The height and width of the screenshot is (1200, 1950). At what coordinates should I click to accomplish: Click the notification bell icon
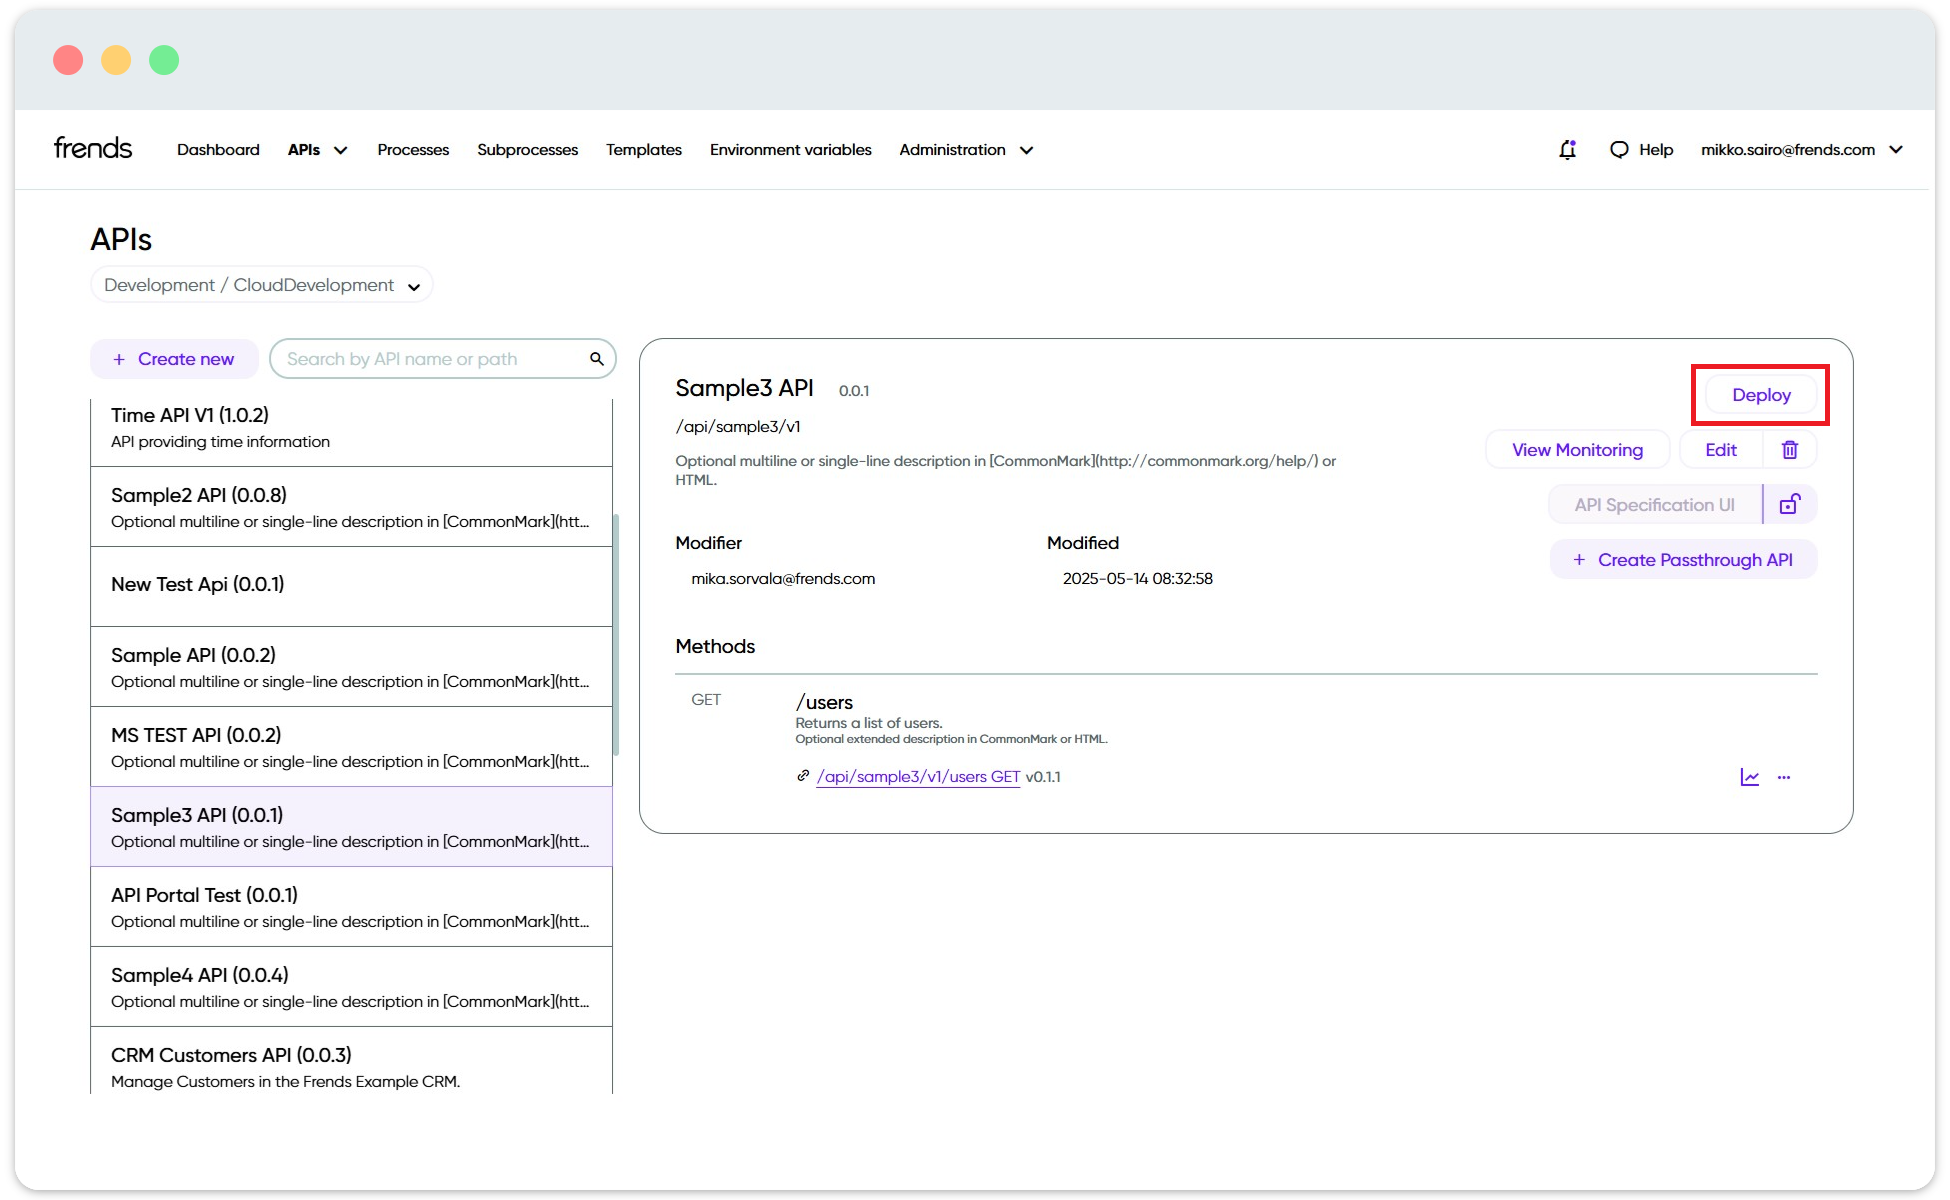point(1567,150)
